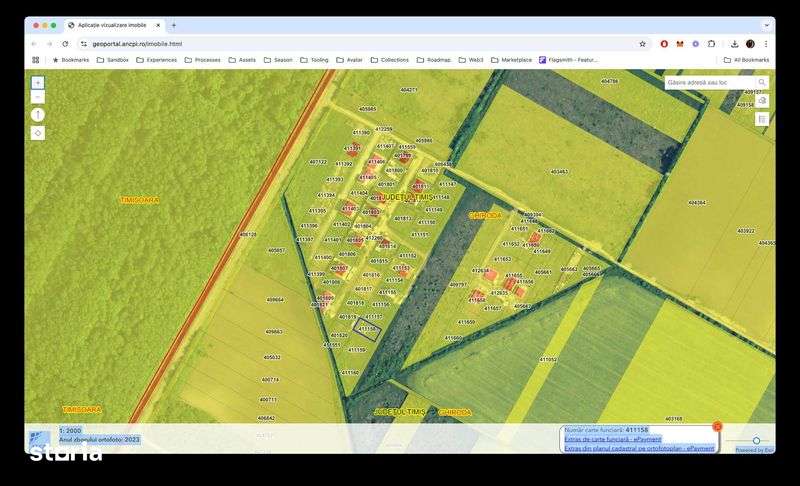
Task: Click parcel label 400714 on the map
Action: coord(270,379)
